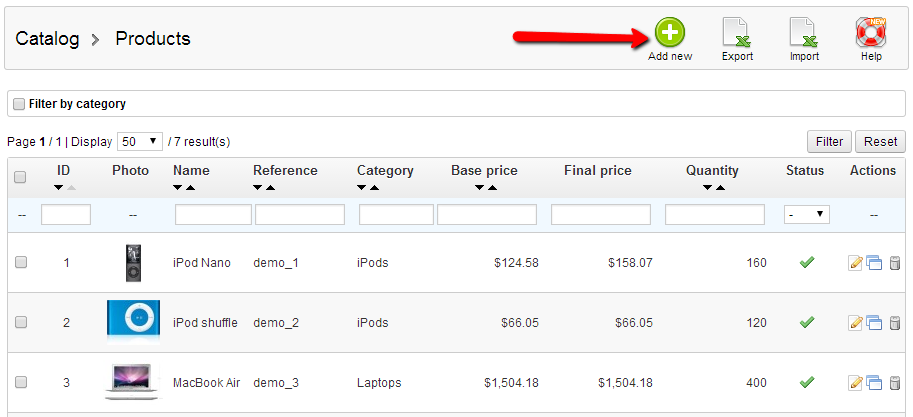The width and height of the screenshot is (913, 417).
Task: Select the iPod shuffle row checkbox
Action: [x=21, y=323]
